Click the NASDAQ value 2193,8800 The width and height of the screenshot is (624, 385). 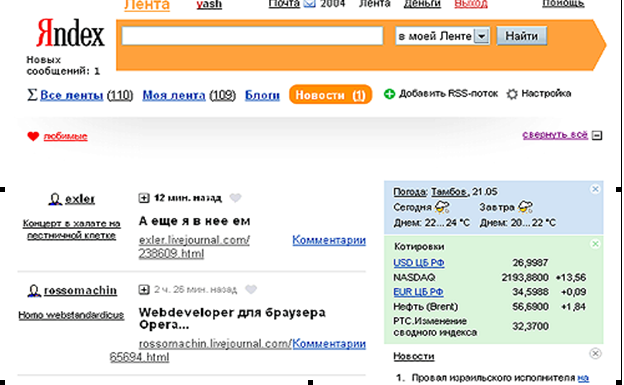(x=525, y=278)
